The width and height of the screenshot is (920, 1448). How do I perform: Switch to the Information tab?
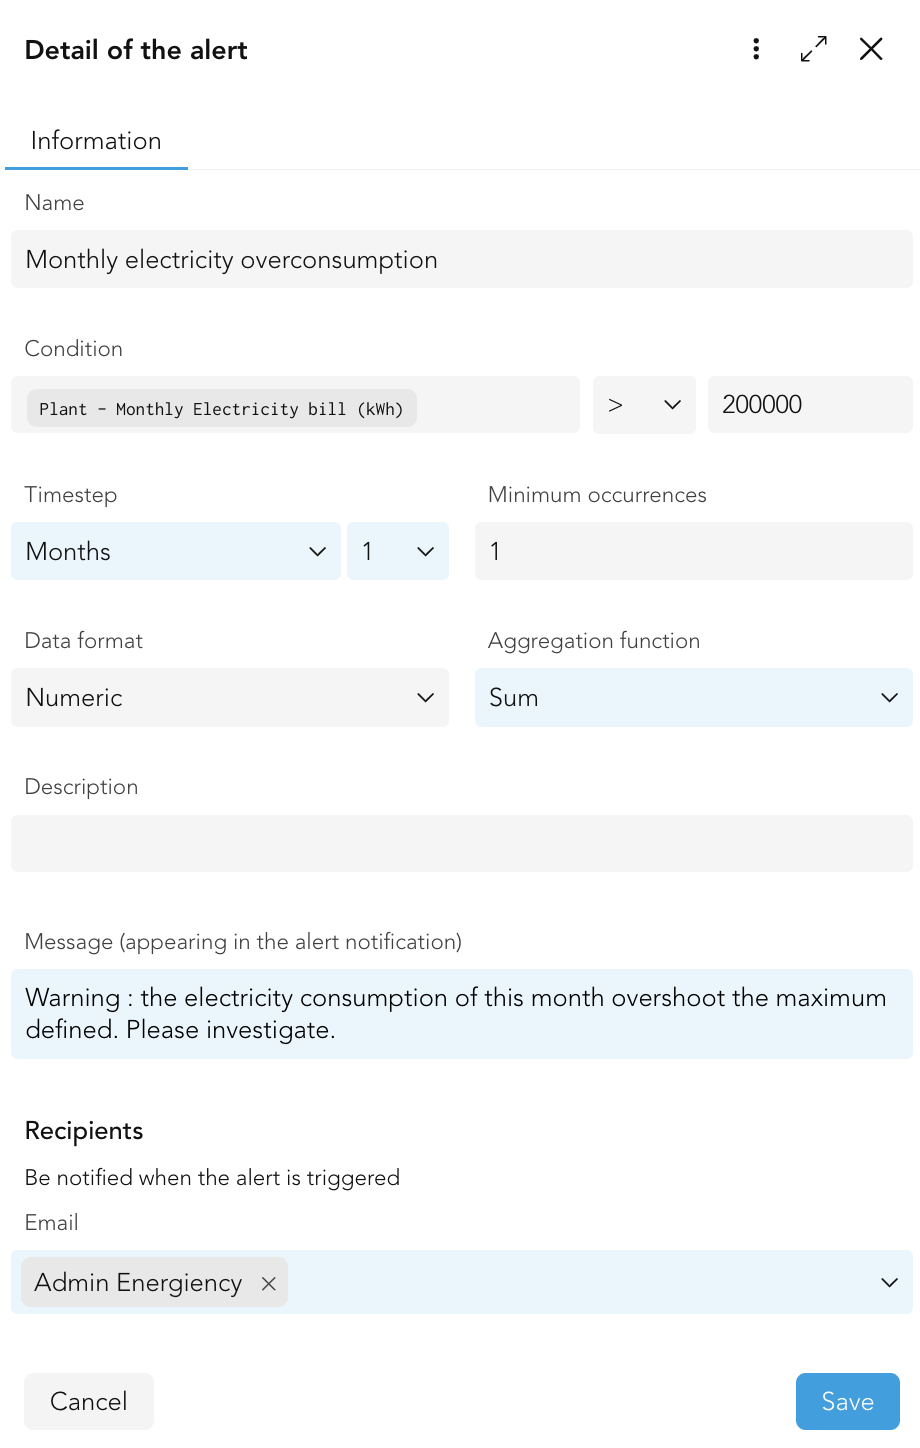pyautogui.click(x=96, y=141)
